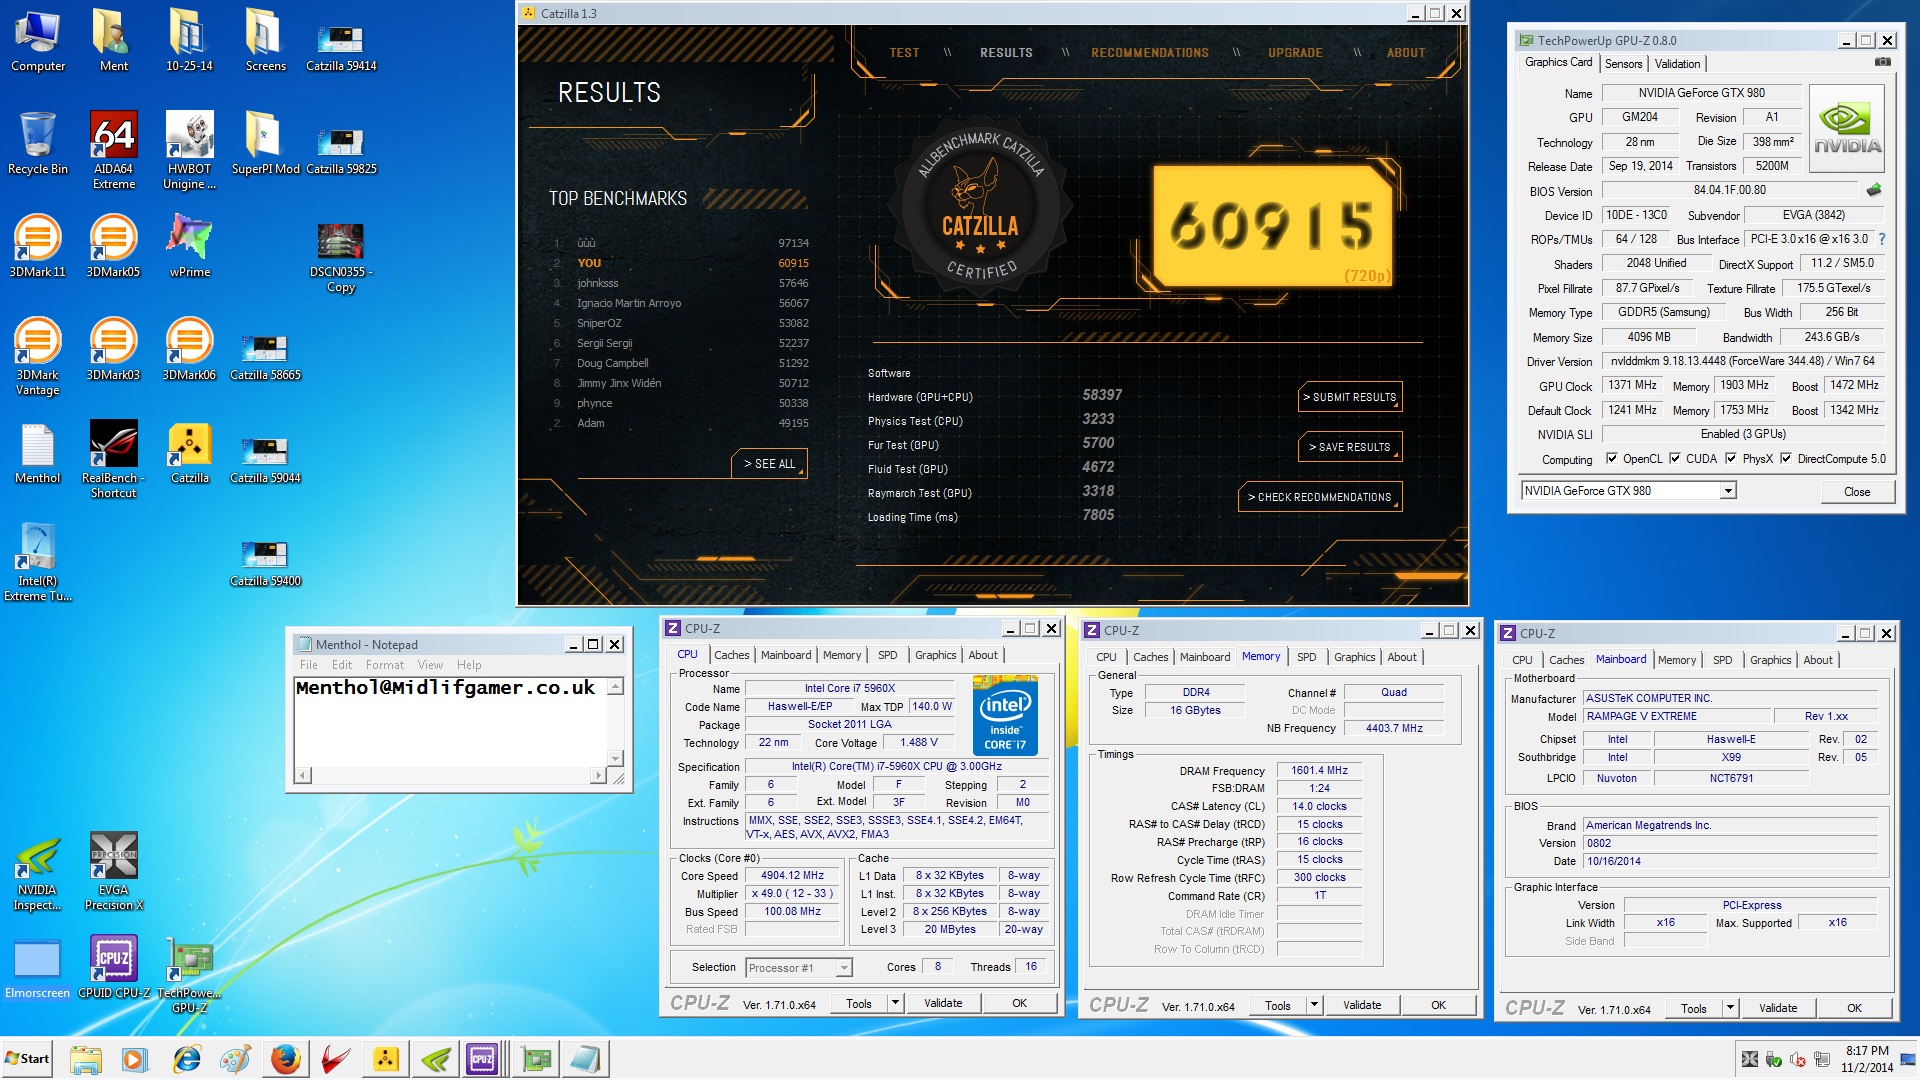Toggle the OpenCL checkbox in GPU-Z
This screenshot has width=1920, height=1080.
1611,459
